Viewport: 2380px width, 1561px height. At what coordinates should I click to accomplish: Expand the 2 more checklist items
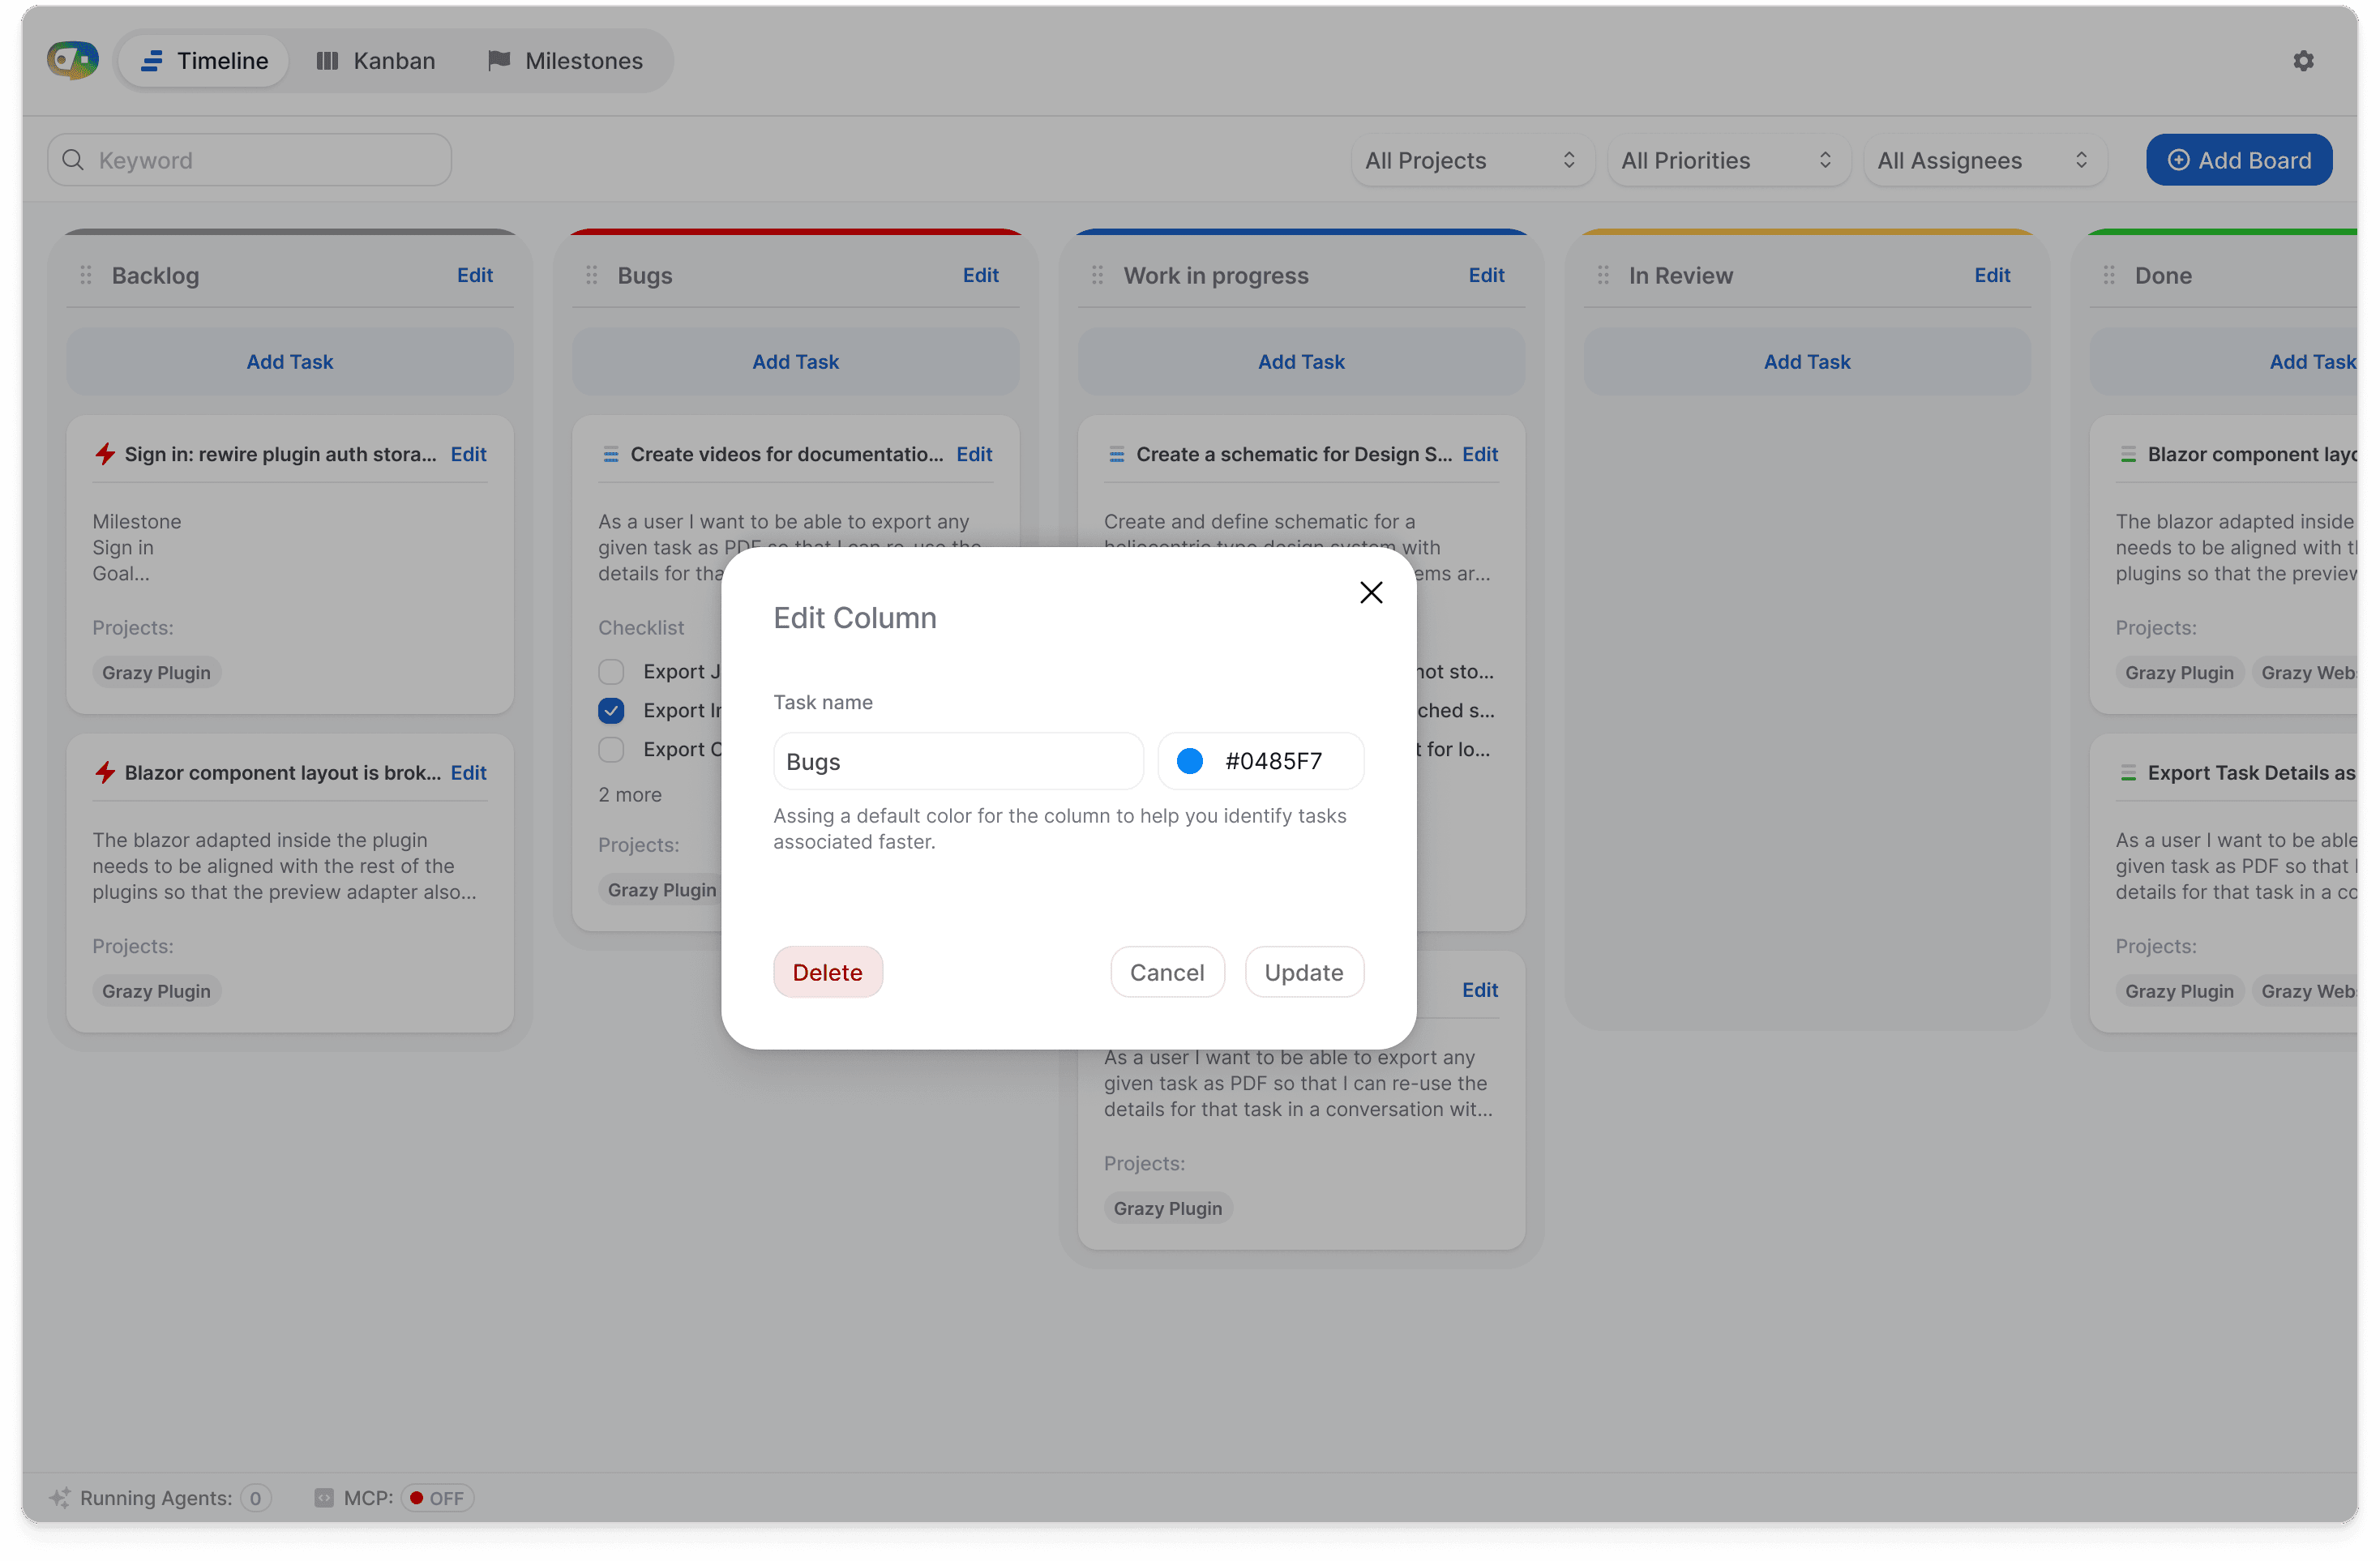pos(630,795)
